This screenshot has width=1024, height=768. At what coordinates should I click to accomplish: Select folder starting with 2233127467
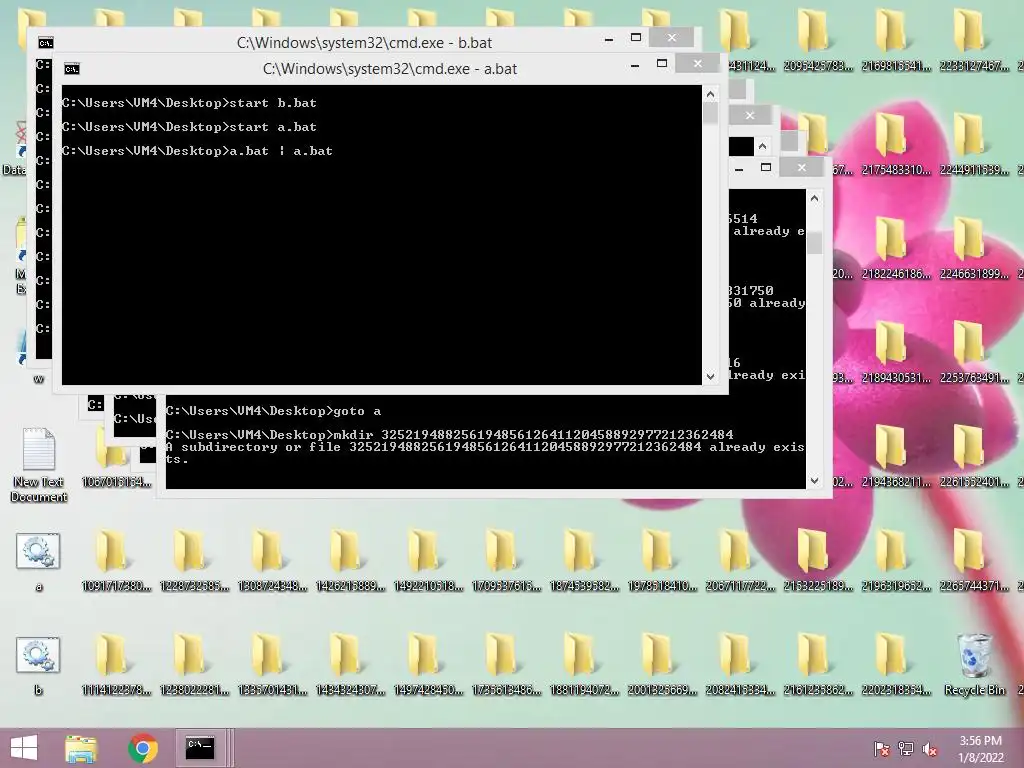[974, 40]
